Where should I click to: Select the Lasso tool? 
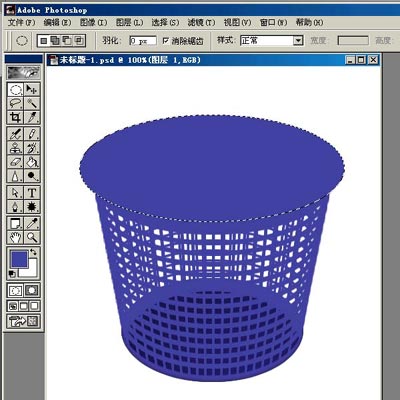tap(15, 103)
